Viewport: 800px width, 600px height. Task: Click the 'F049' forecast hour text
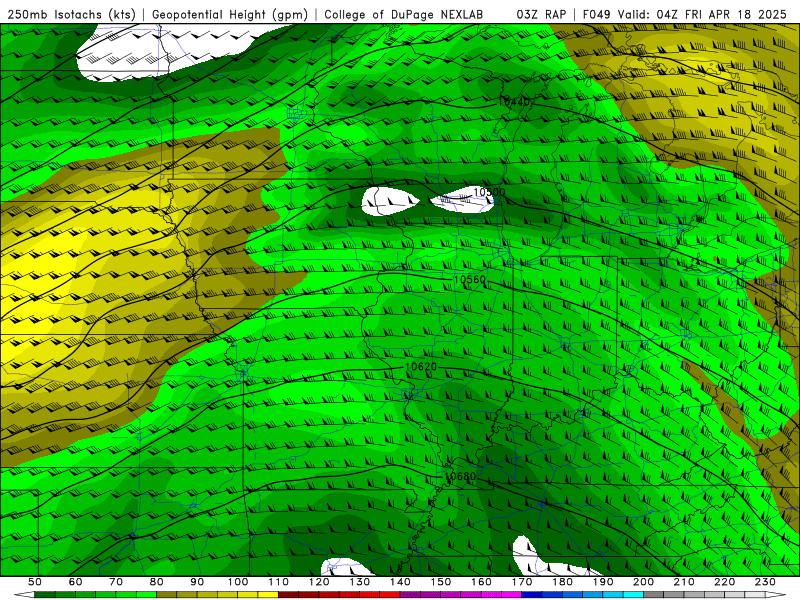[x=596, y=14]
